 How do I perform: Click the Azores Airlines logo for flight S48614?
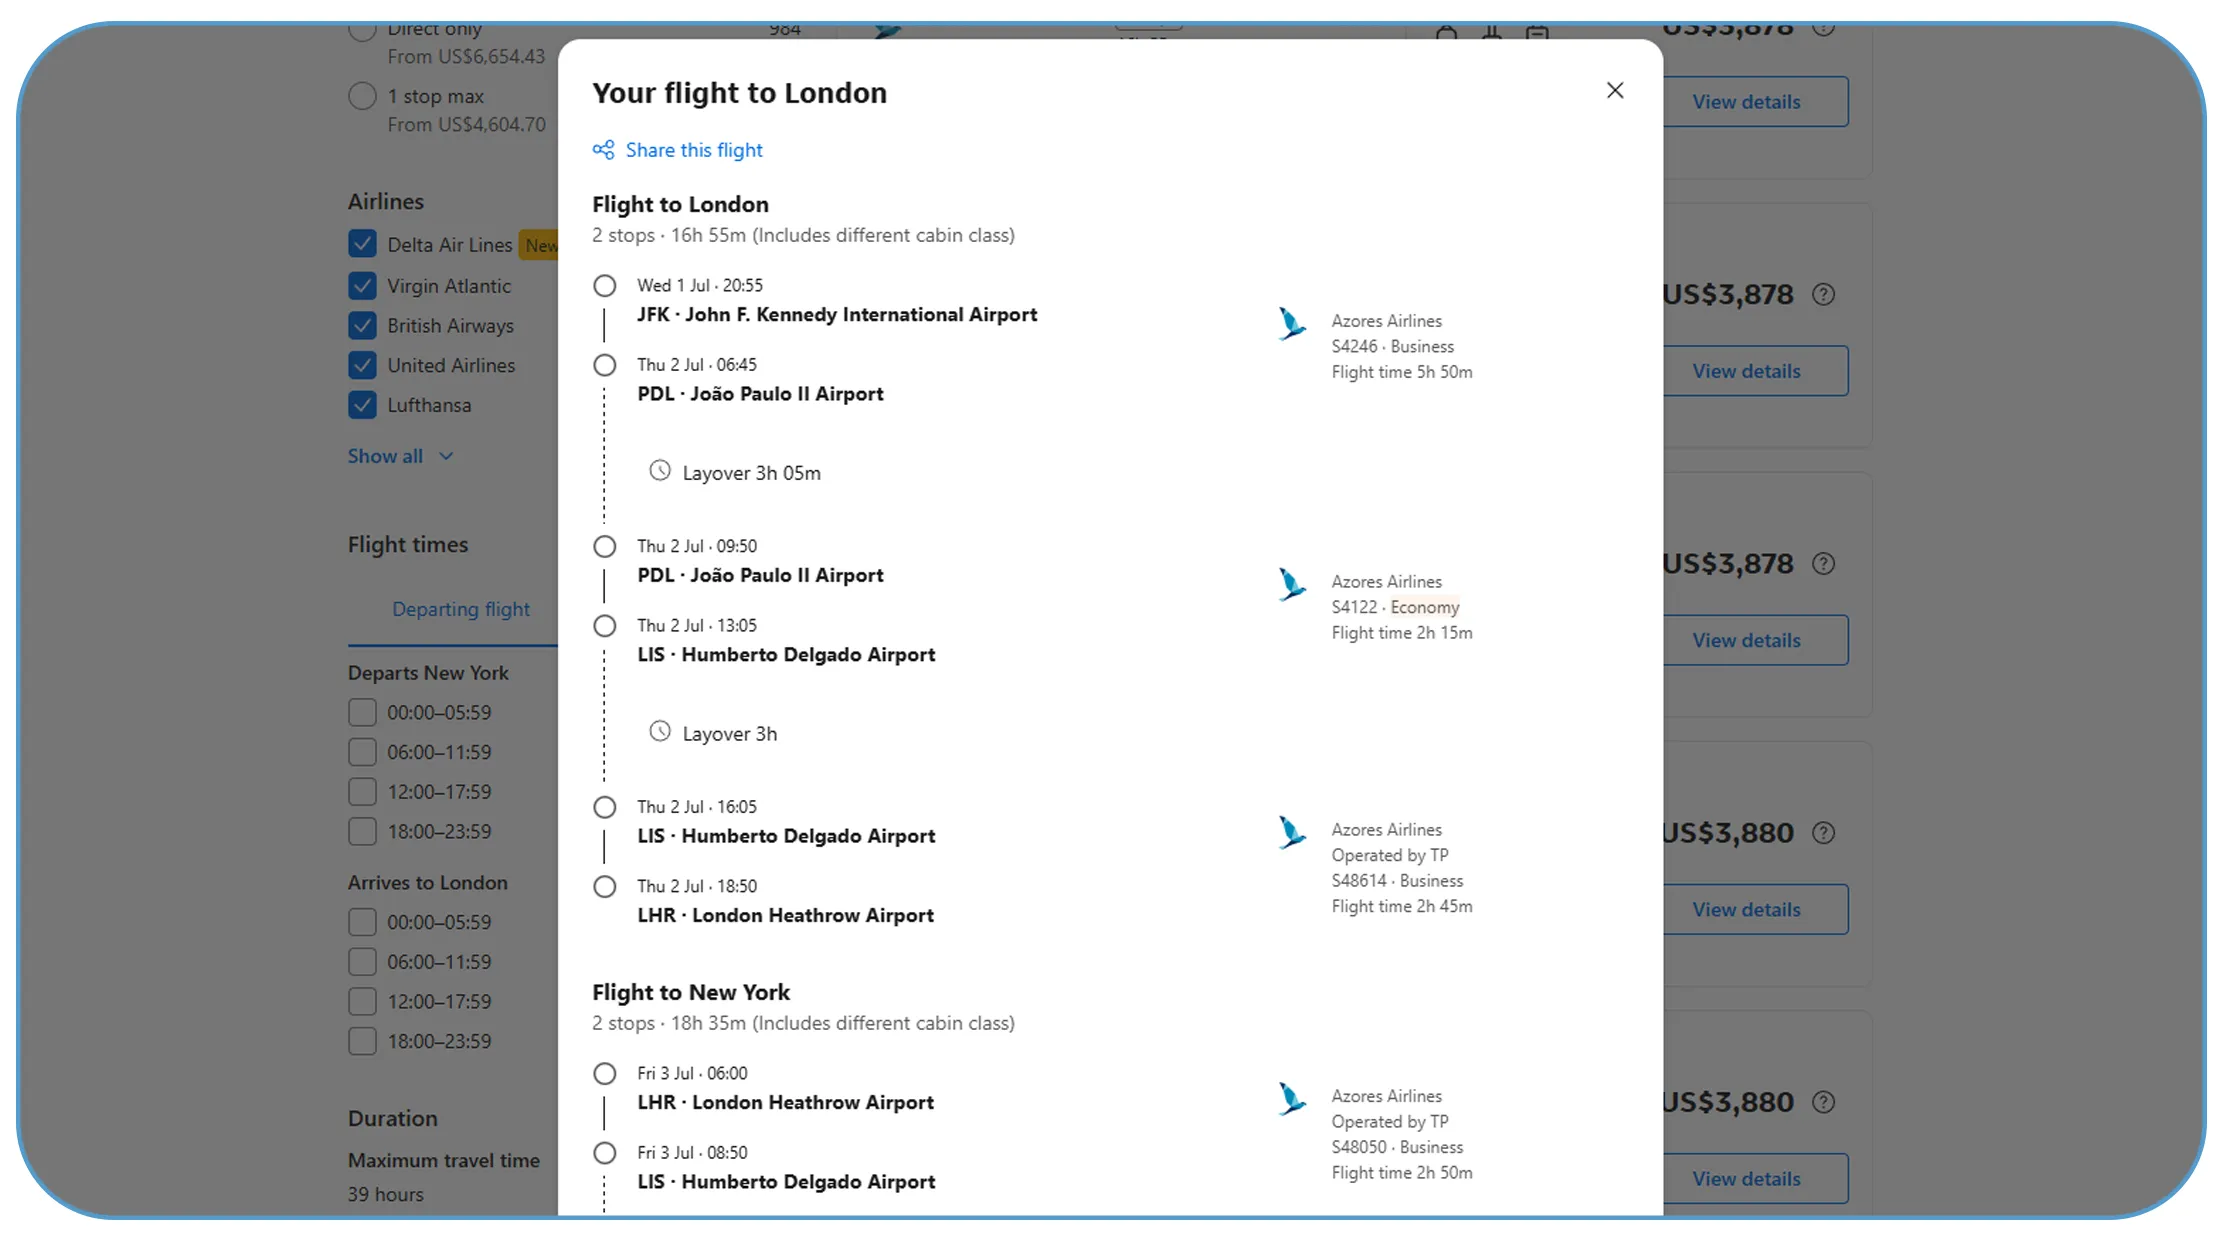(x=1291, y=833)
